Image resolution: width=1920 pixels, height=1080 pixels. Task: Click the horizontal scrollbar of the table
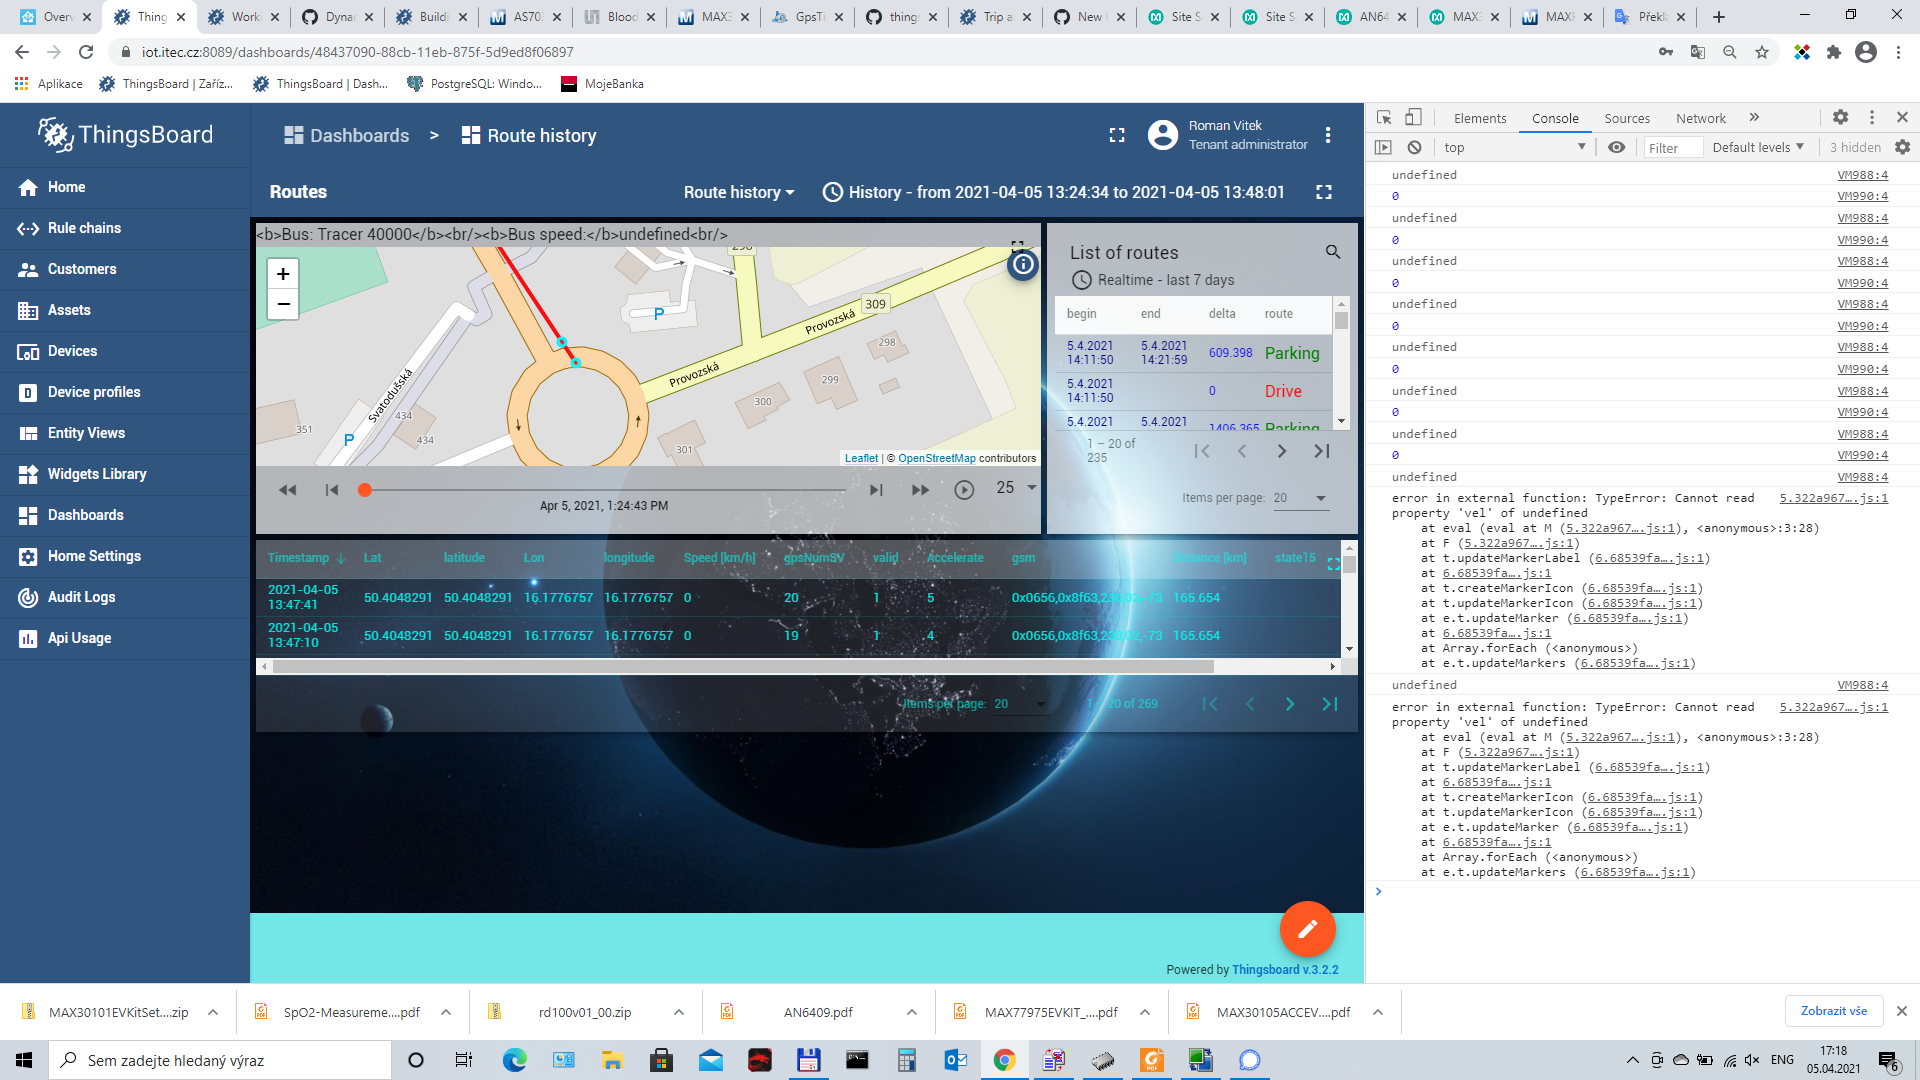tap(742, 666)
